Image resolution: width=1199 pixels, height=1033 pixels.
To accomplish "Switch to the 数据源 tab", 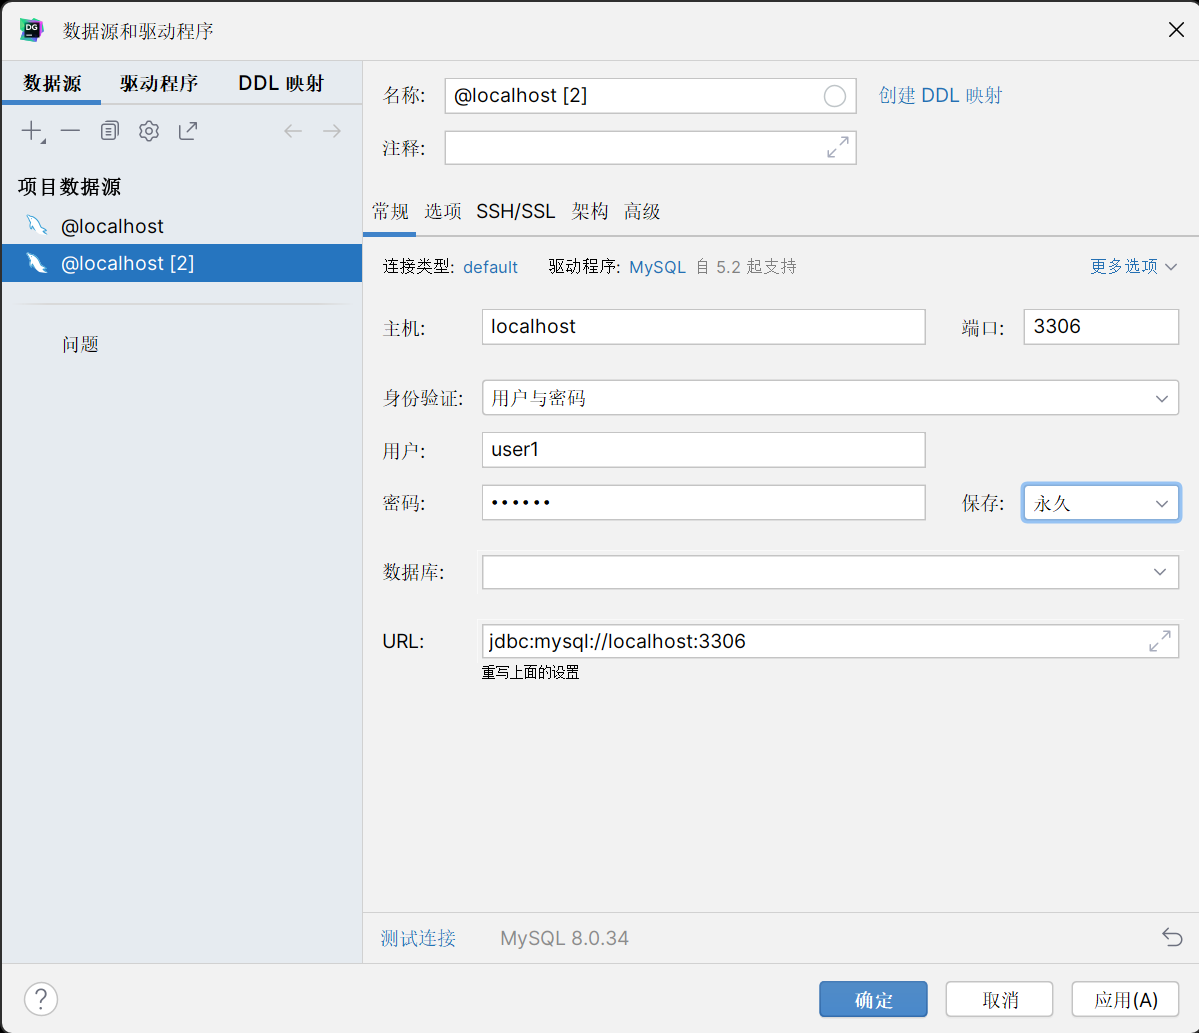I will point(52,83).
